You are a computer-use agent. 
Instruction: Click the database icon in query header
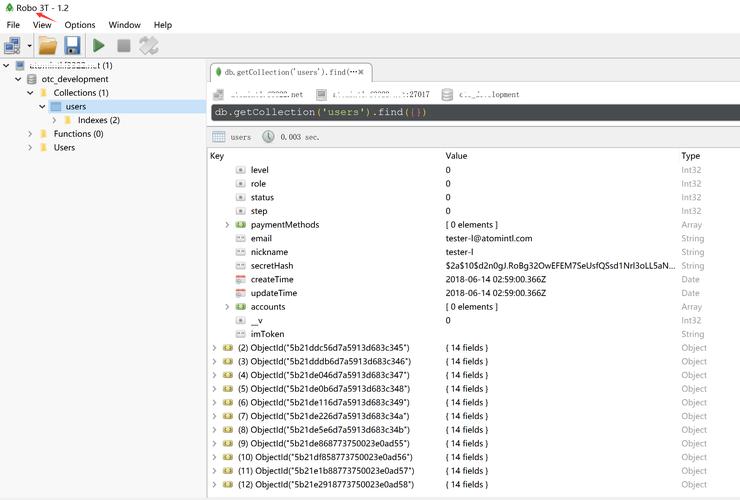click(x=447, y=94)
